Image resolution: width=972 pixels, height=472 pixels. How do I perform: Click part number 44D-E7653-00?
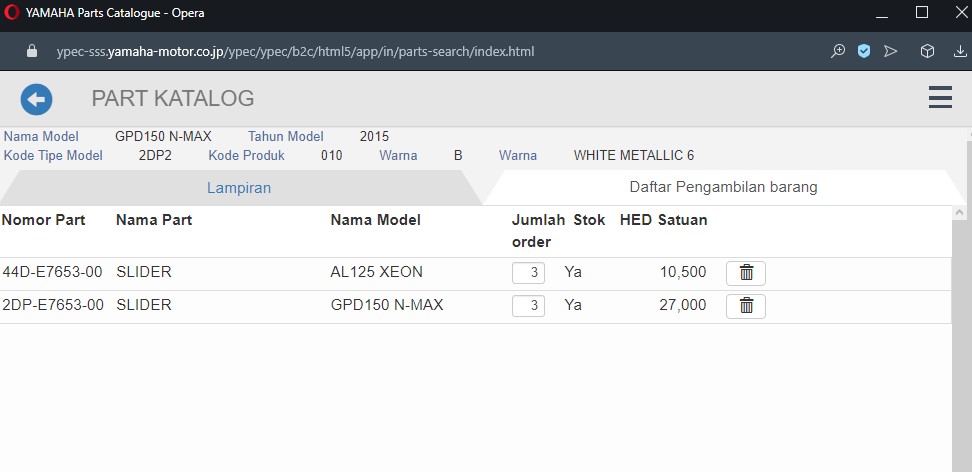point(52,272)
